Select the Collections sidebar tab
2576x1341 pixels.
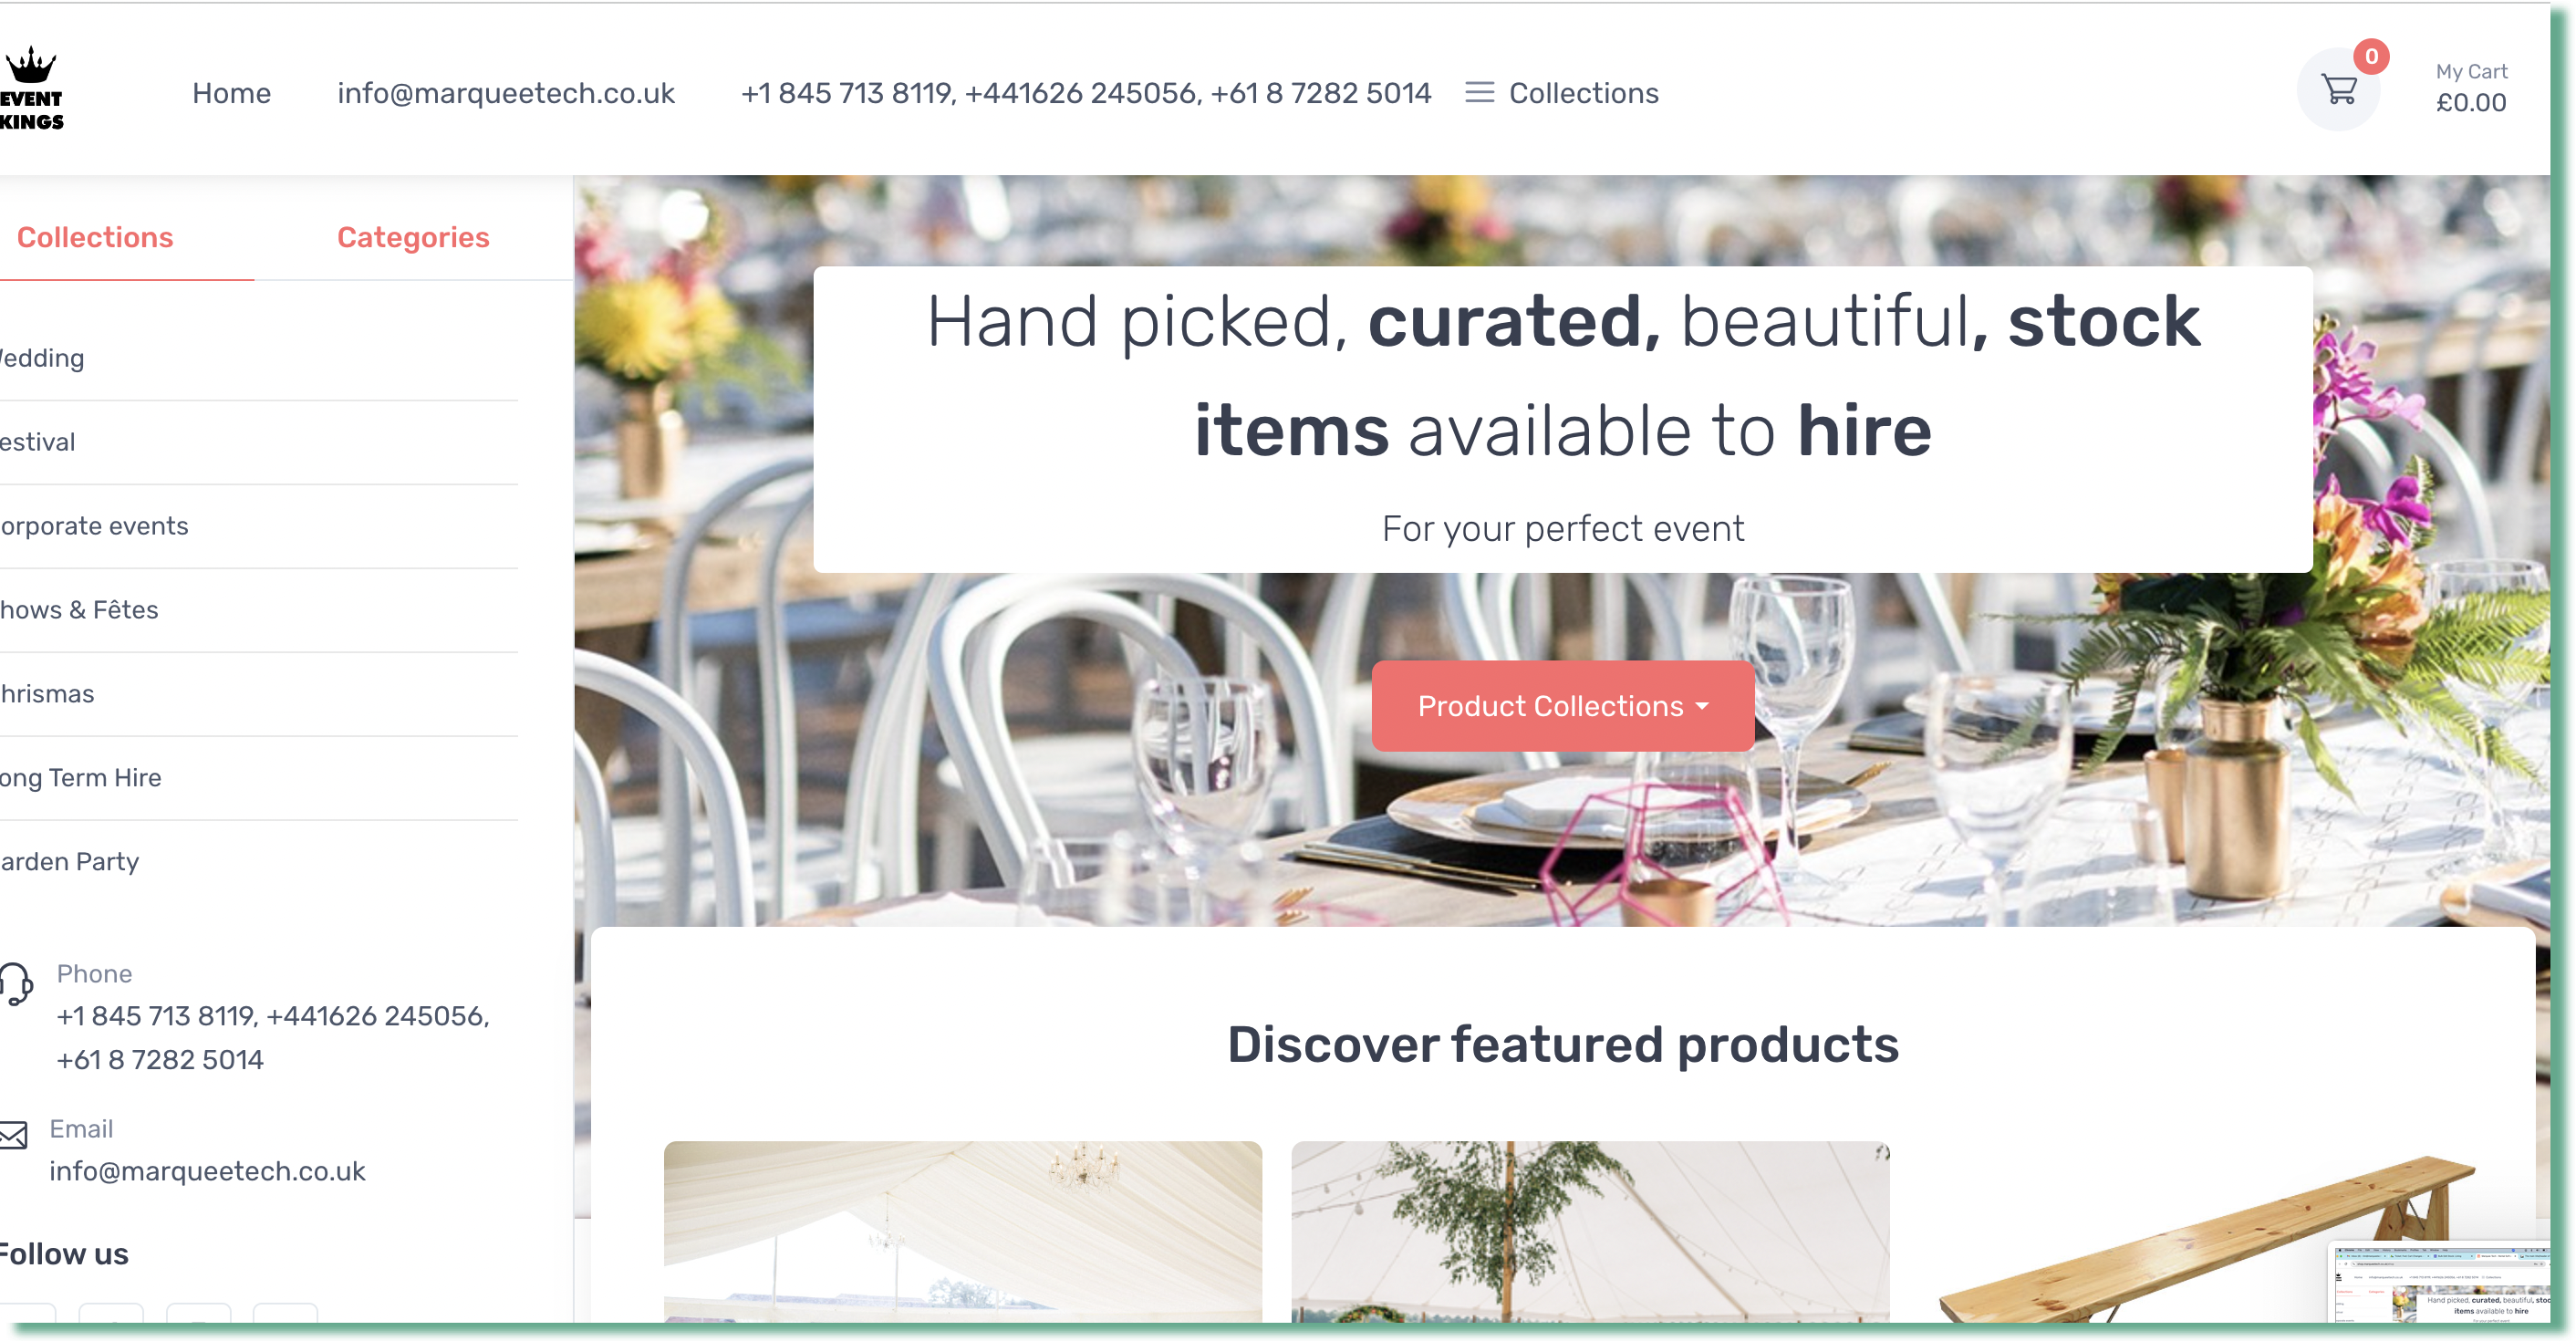pos(95,237)
